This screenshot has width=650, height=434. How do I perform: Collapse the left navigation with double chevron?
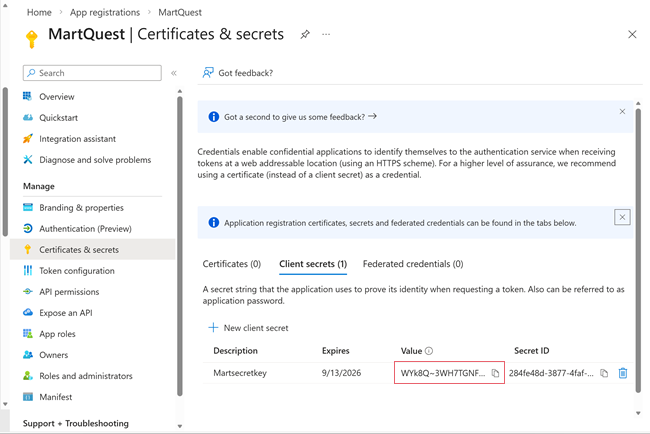[174, 73]
